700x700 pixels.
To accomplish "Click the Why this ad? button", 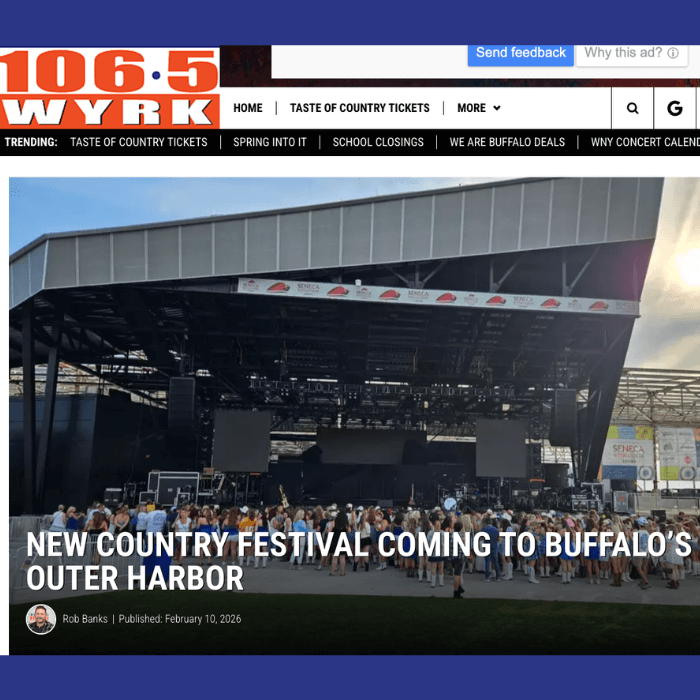I will click(631, 55).
